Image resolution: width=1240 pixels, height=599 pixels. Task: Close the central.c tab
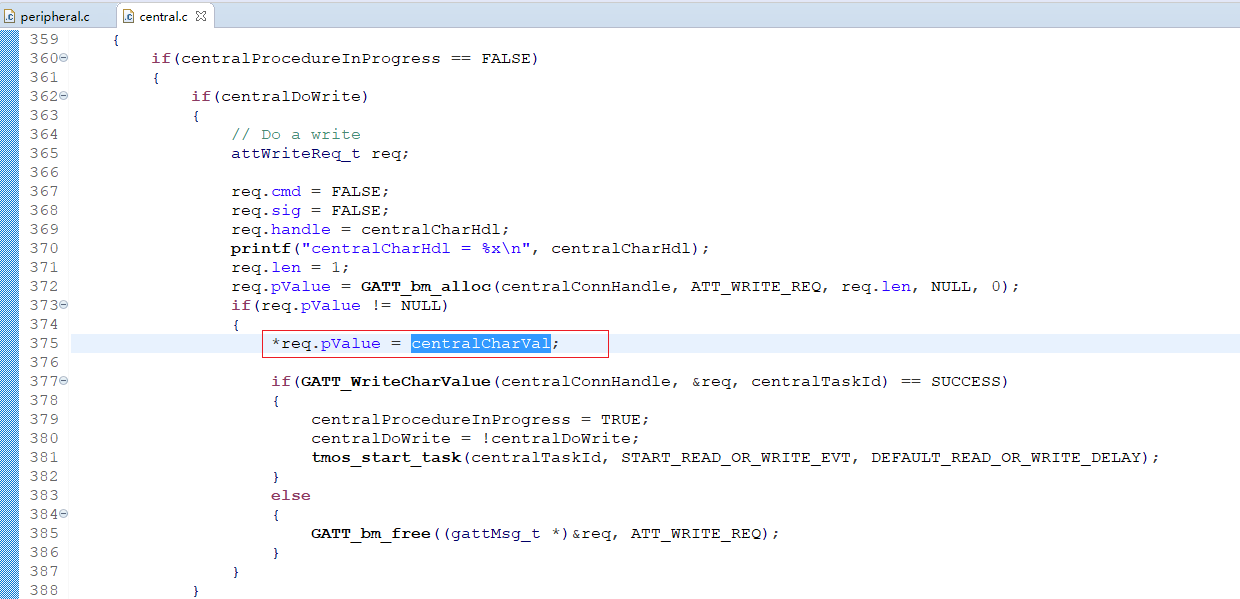pyautogui.click(x=201, y=16)
